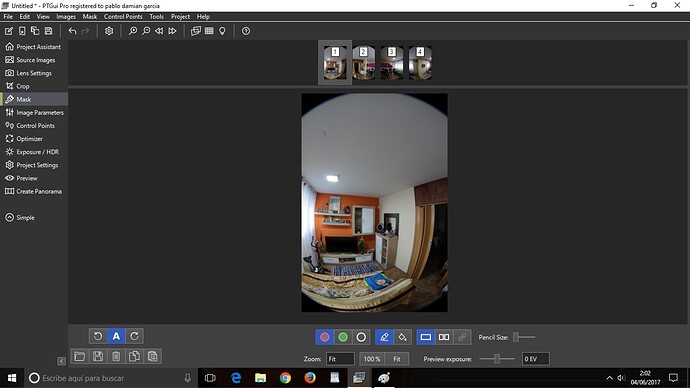Select the white eraser circle tool
Image resolution: width=690 pixels, height=388 pixels.
coord(361,337)
